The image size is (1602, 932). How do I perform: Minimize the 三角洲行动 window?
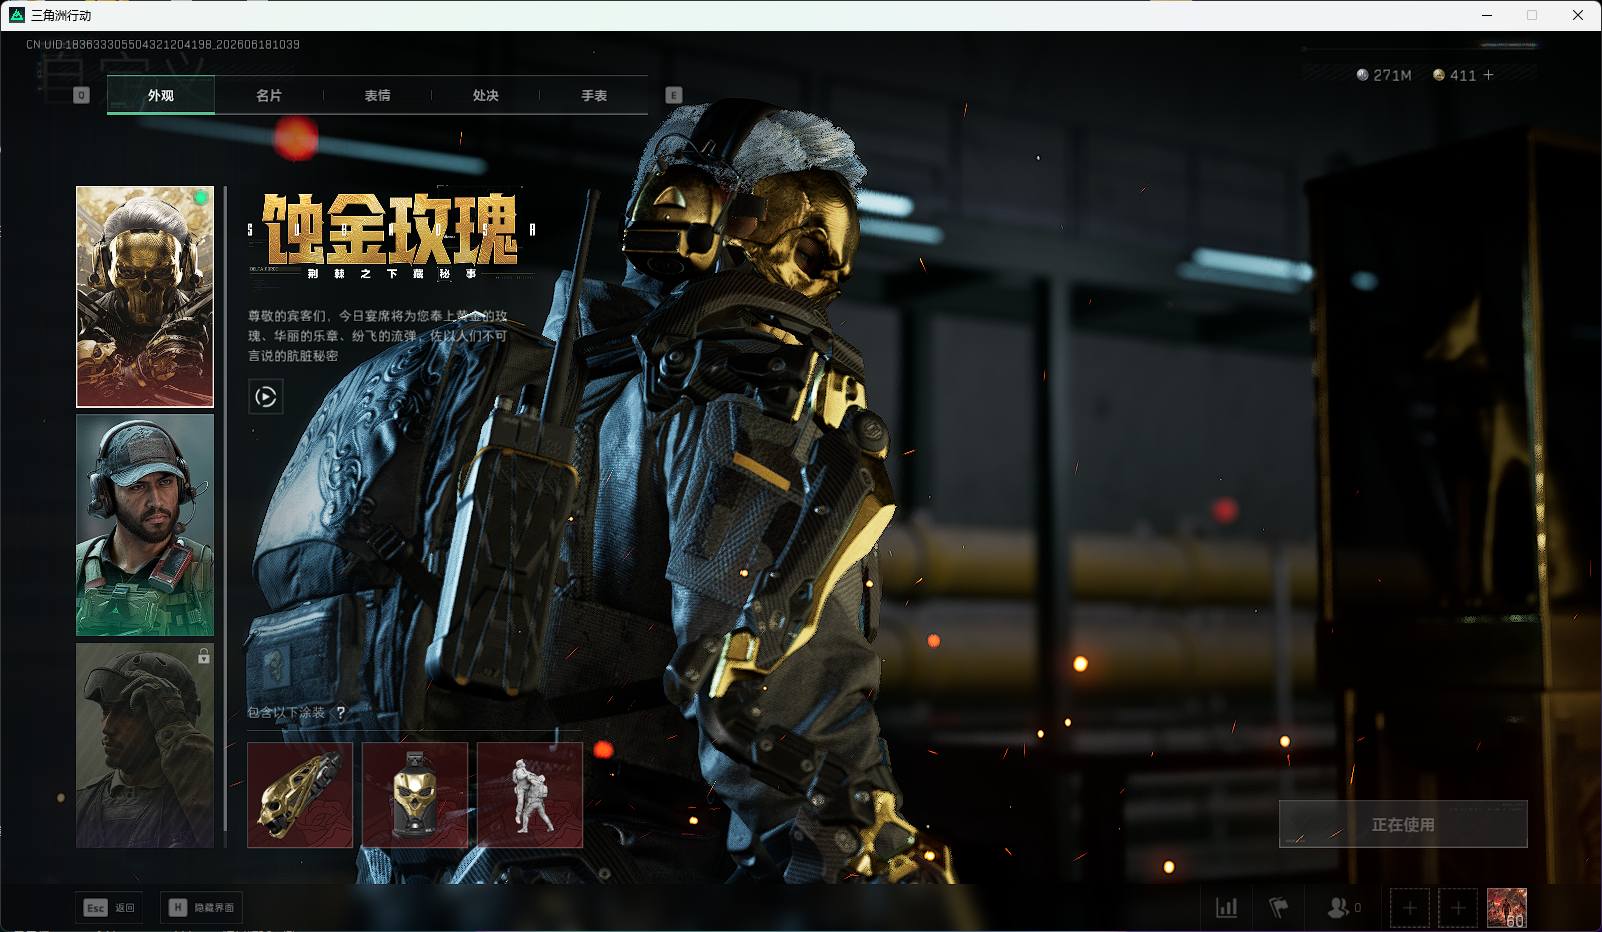1487,15
